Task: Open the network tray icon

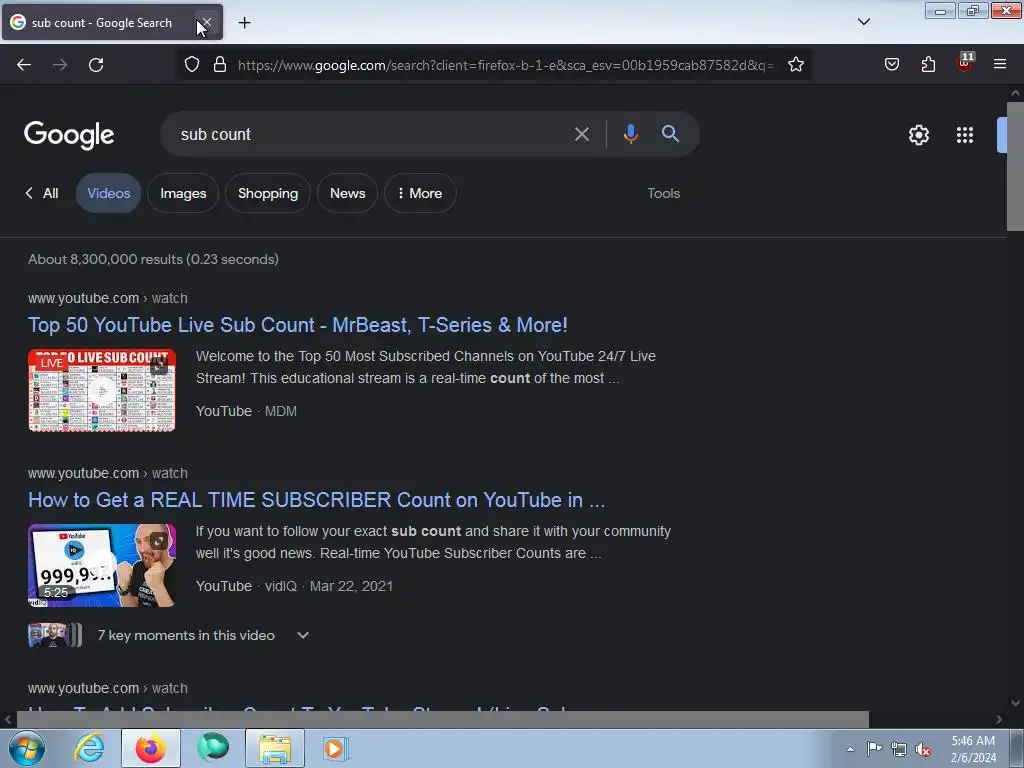Action: pyautogui.click(x=899, y=749)
